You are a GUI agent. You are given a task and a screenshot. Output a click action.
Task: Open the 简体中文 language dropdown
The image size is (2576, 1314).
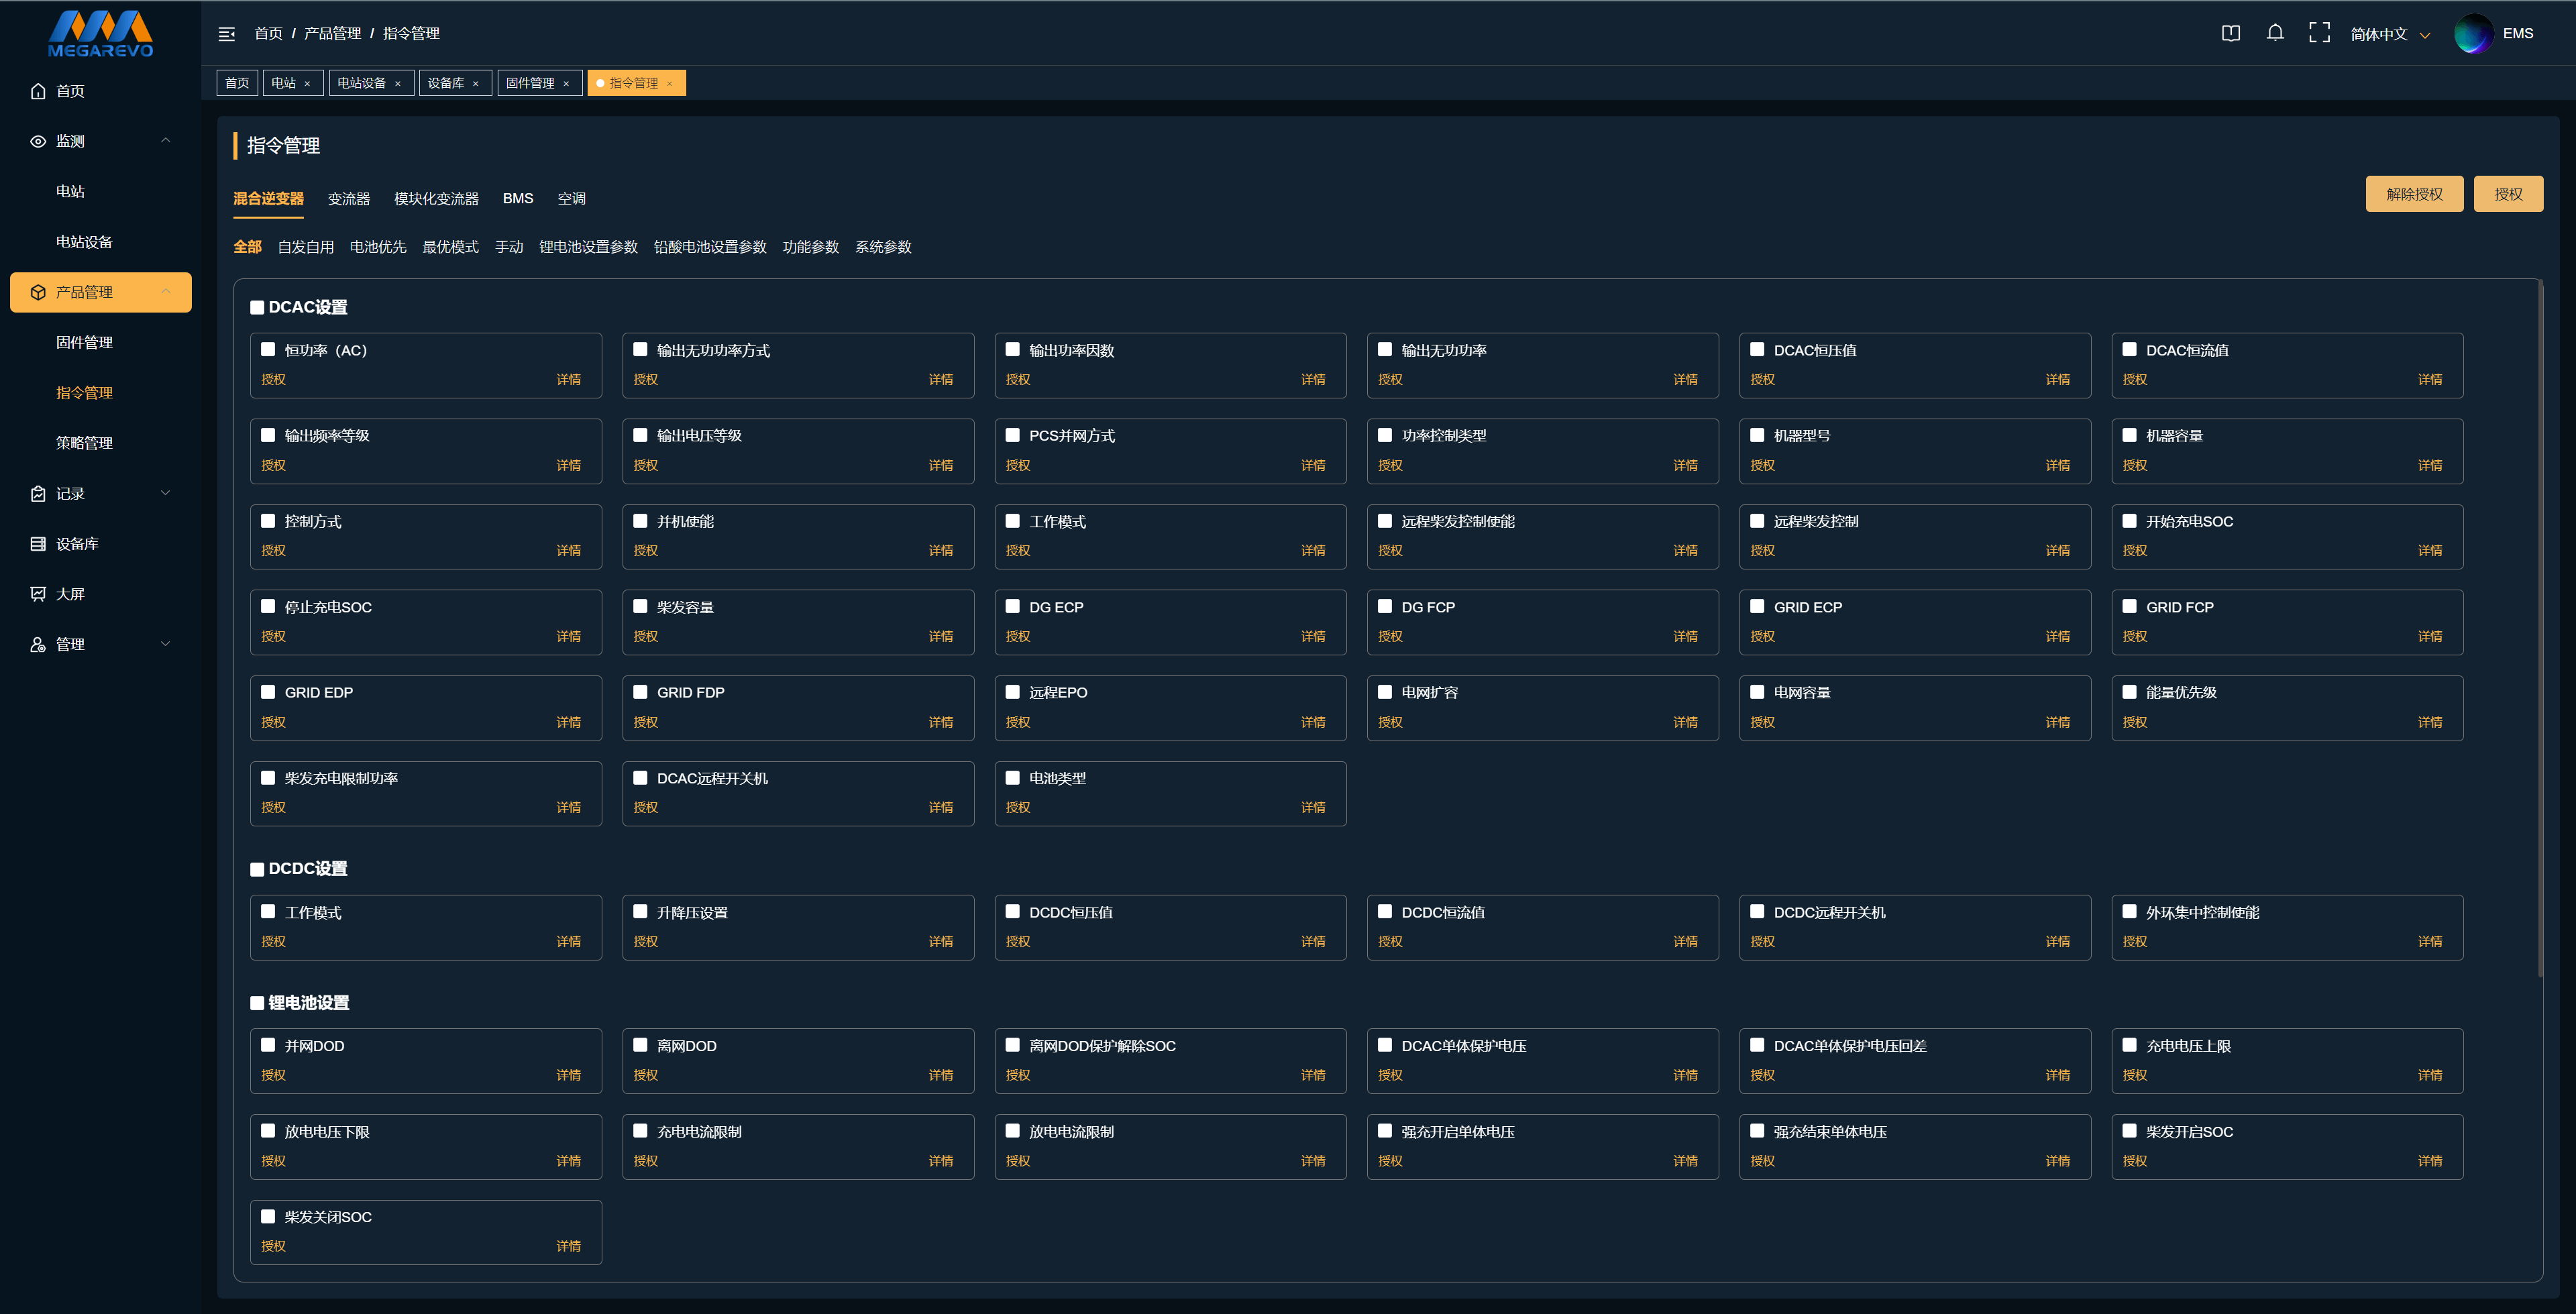click(x=2389, y=34)
